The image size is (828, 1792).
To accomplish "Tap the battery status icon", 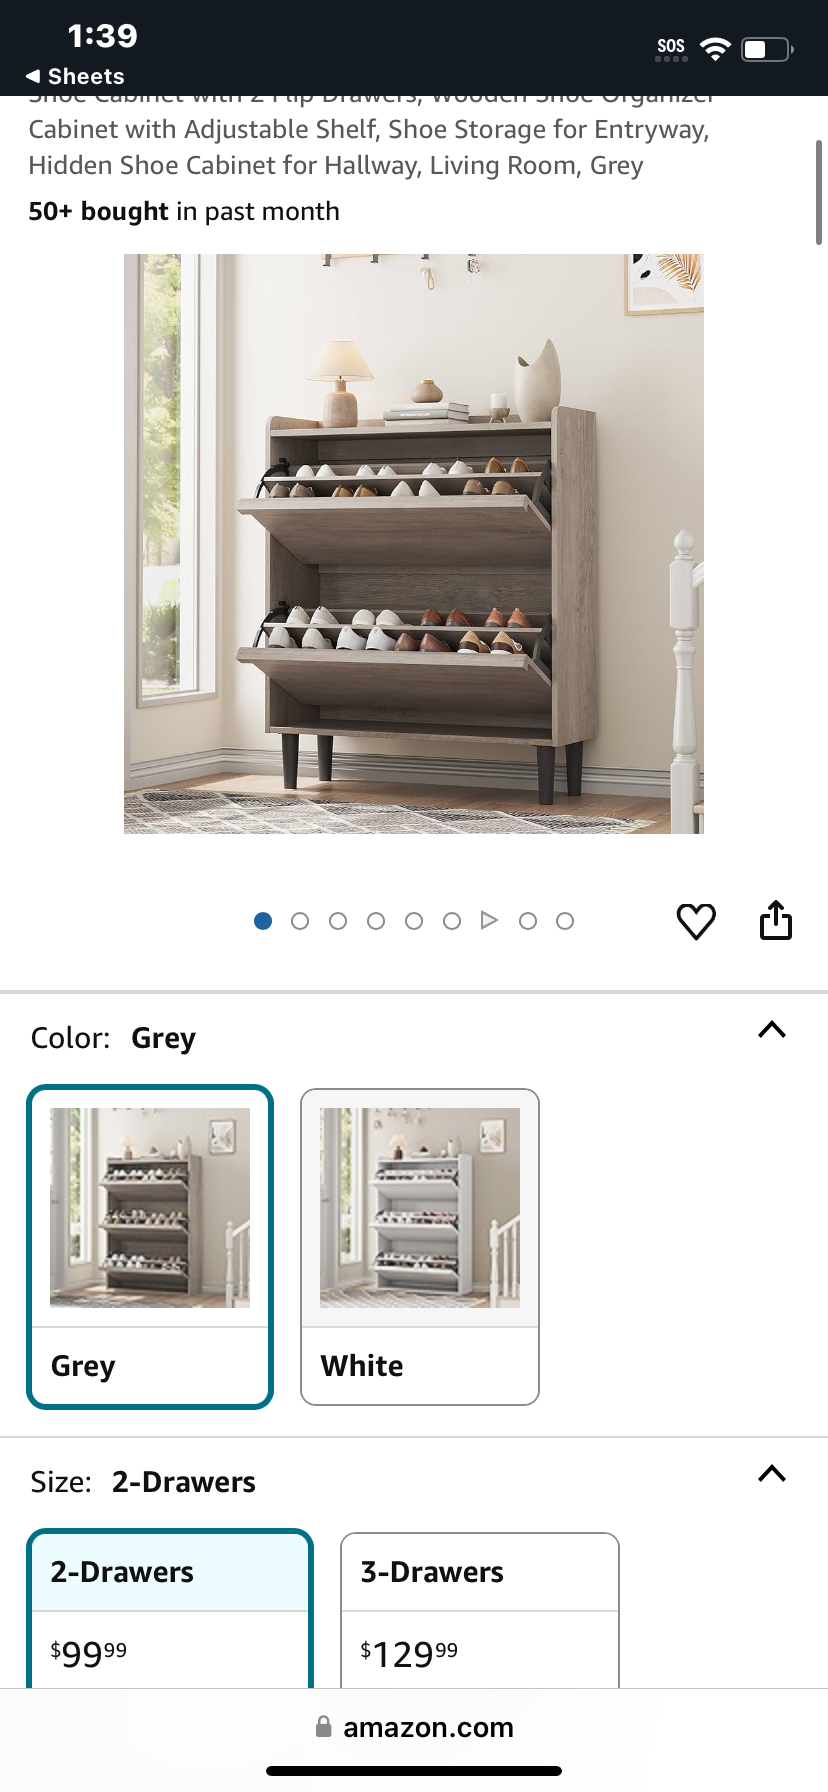I will 767,48.
